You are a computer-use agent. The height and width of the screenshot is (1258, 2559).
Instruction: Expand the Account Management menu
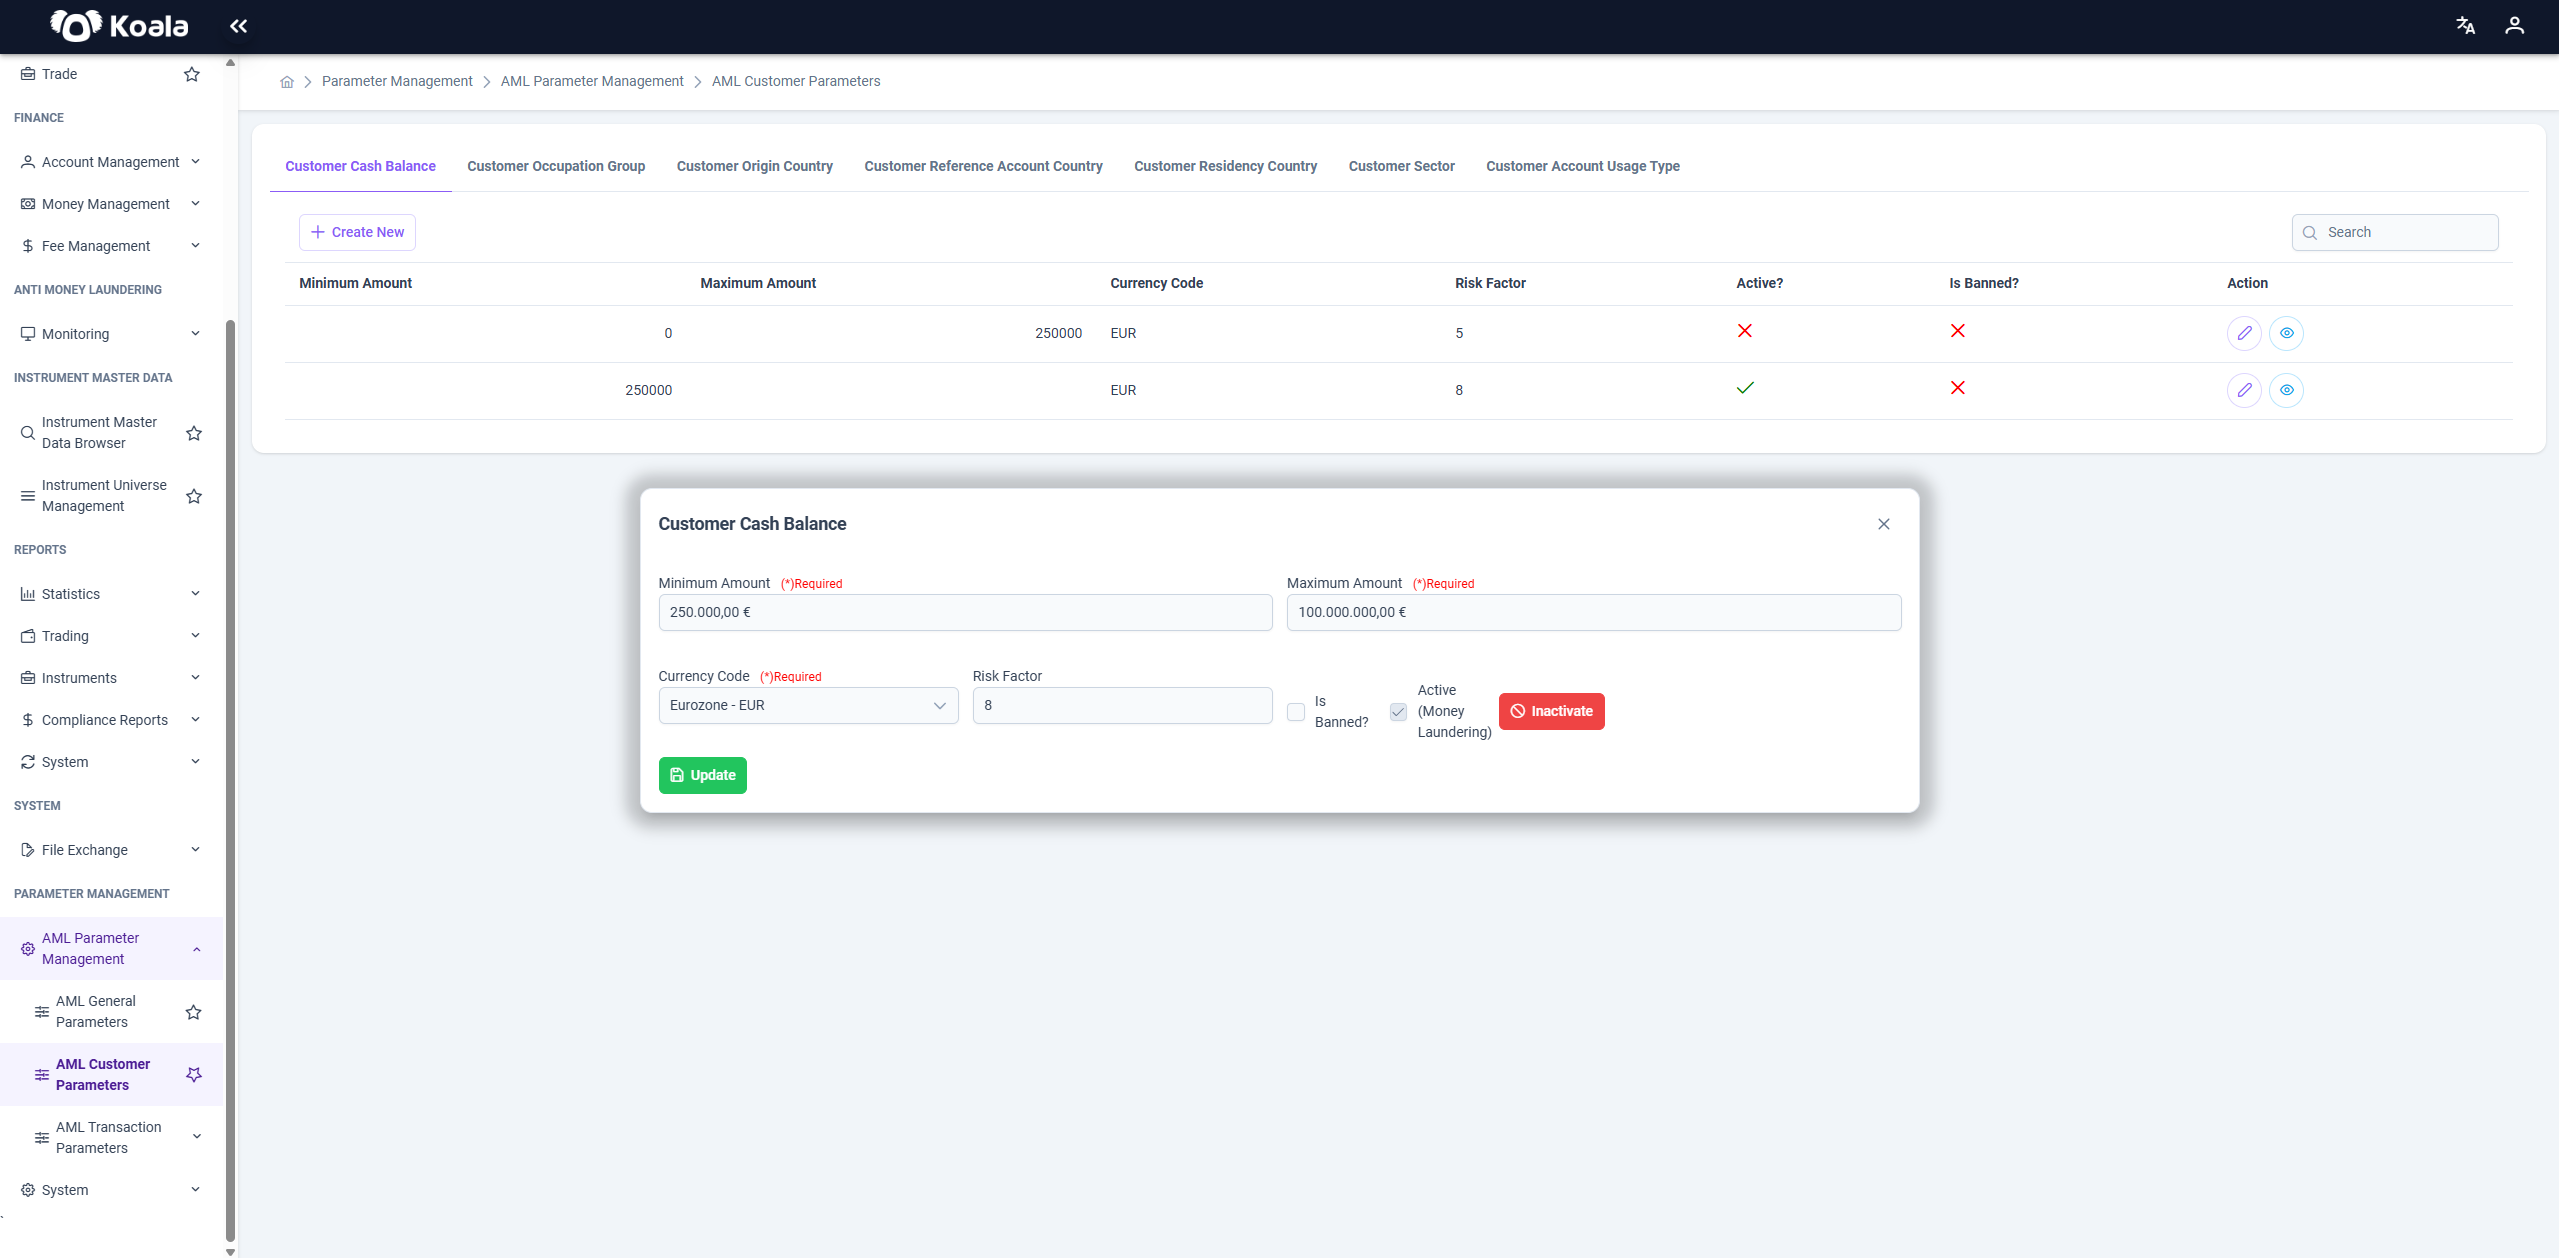click(111, 162)
